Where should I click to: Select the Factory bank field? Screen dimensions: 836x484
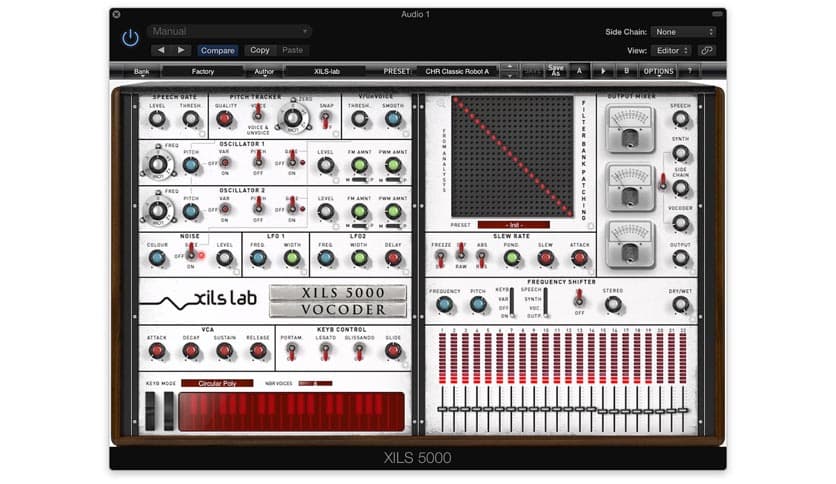click(203, 71)
